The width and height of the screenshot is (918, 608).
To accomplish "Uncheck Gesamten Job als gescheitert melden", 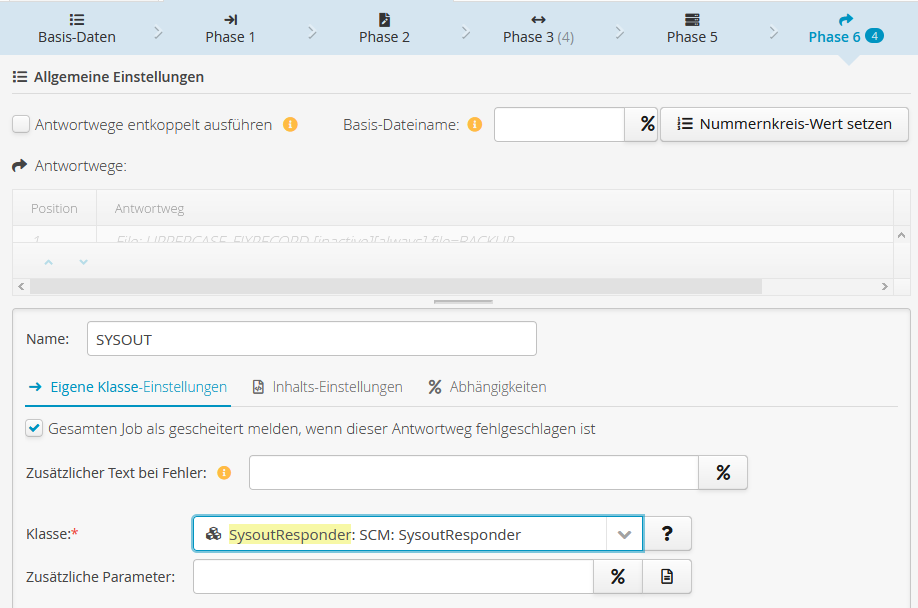I will pos(34,429).
